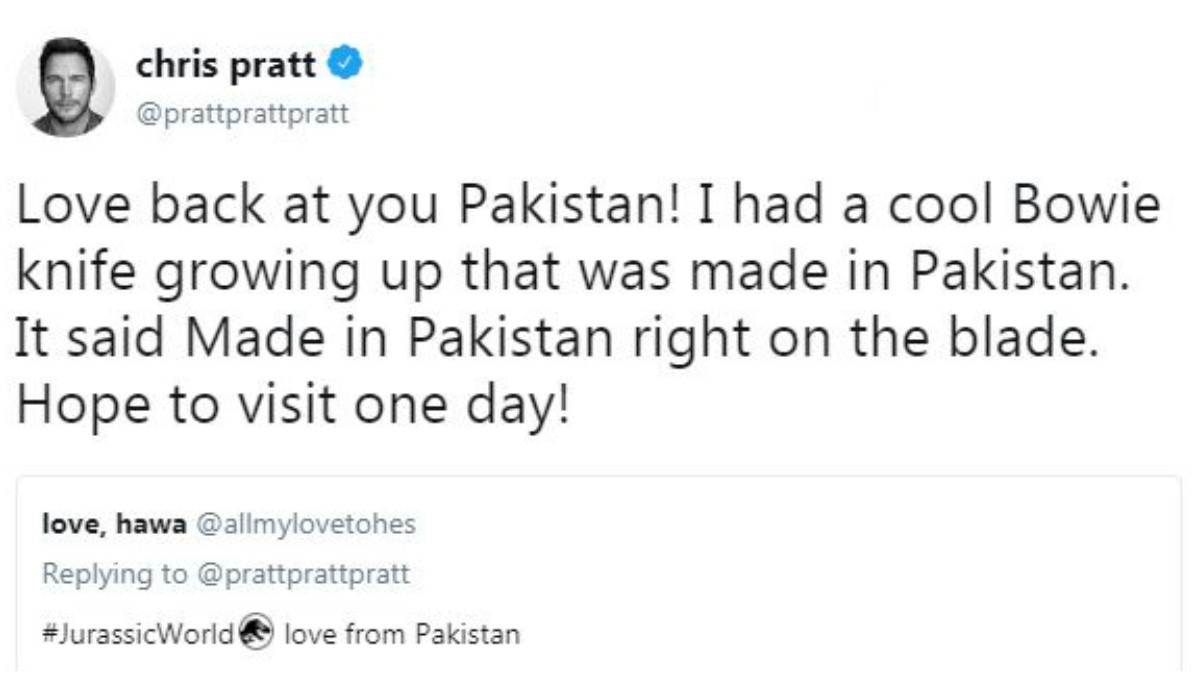Image resolution: width=1200 pixels, height=675 pixels.
Task: Open the #JurassicWorld hashtag
Action: pyautogui.click(x=139, y=634)
